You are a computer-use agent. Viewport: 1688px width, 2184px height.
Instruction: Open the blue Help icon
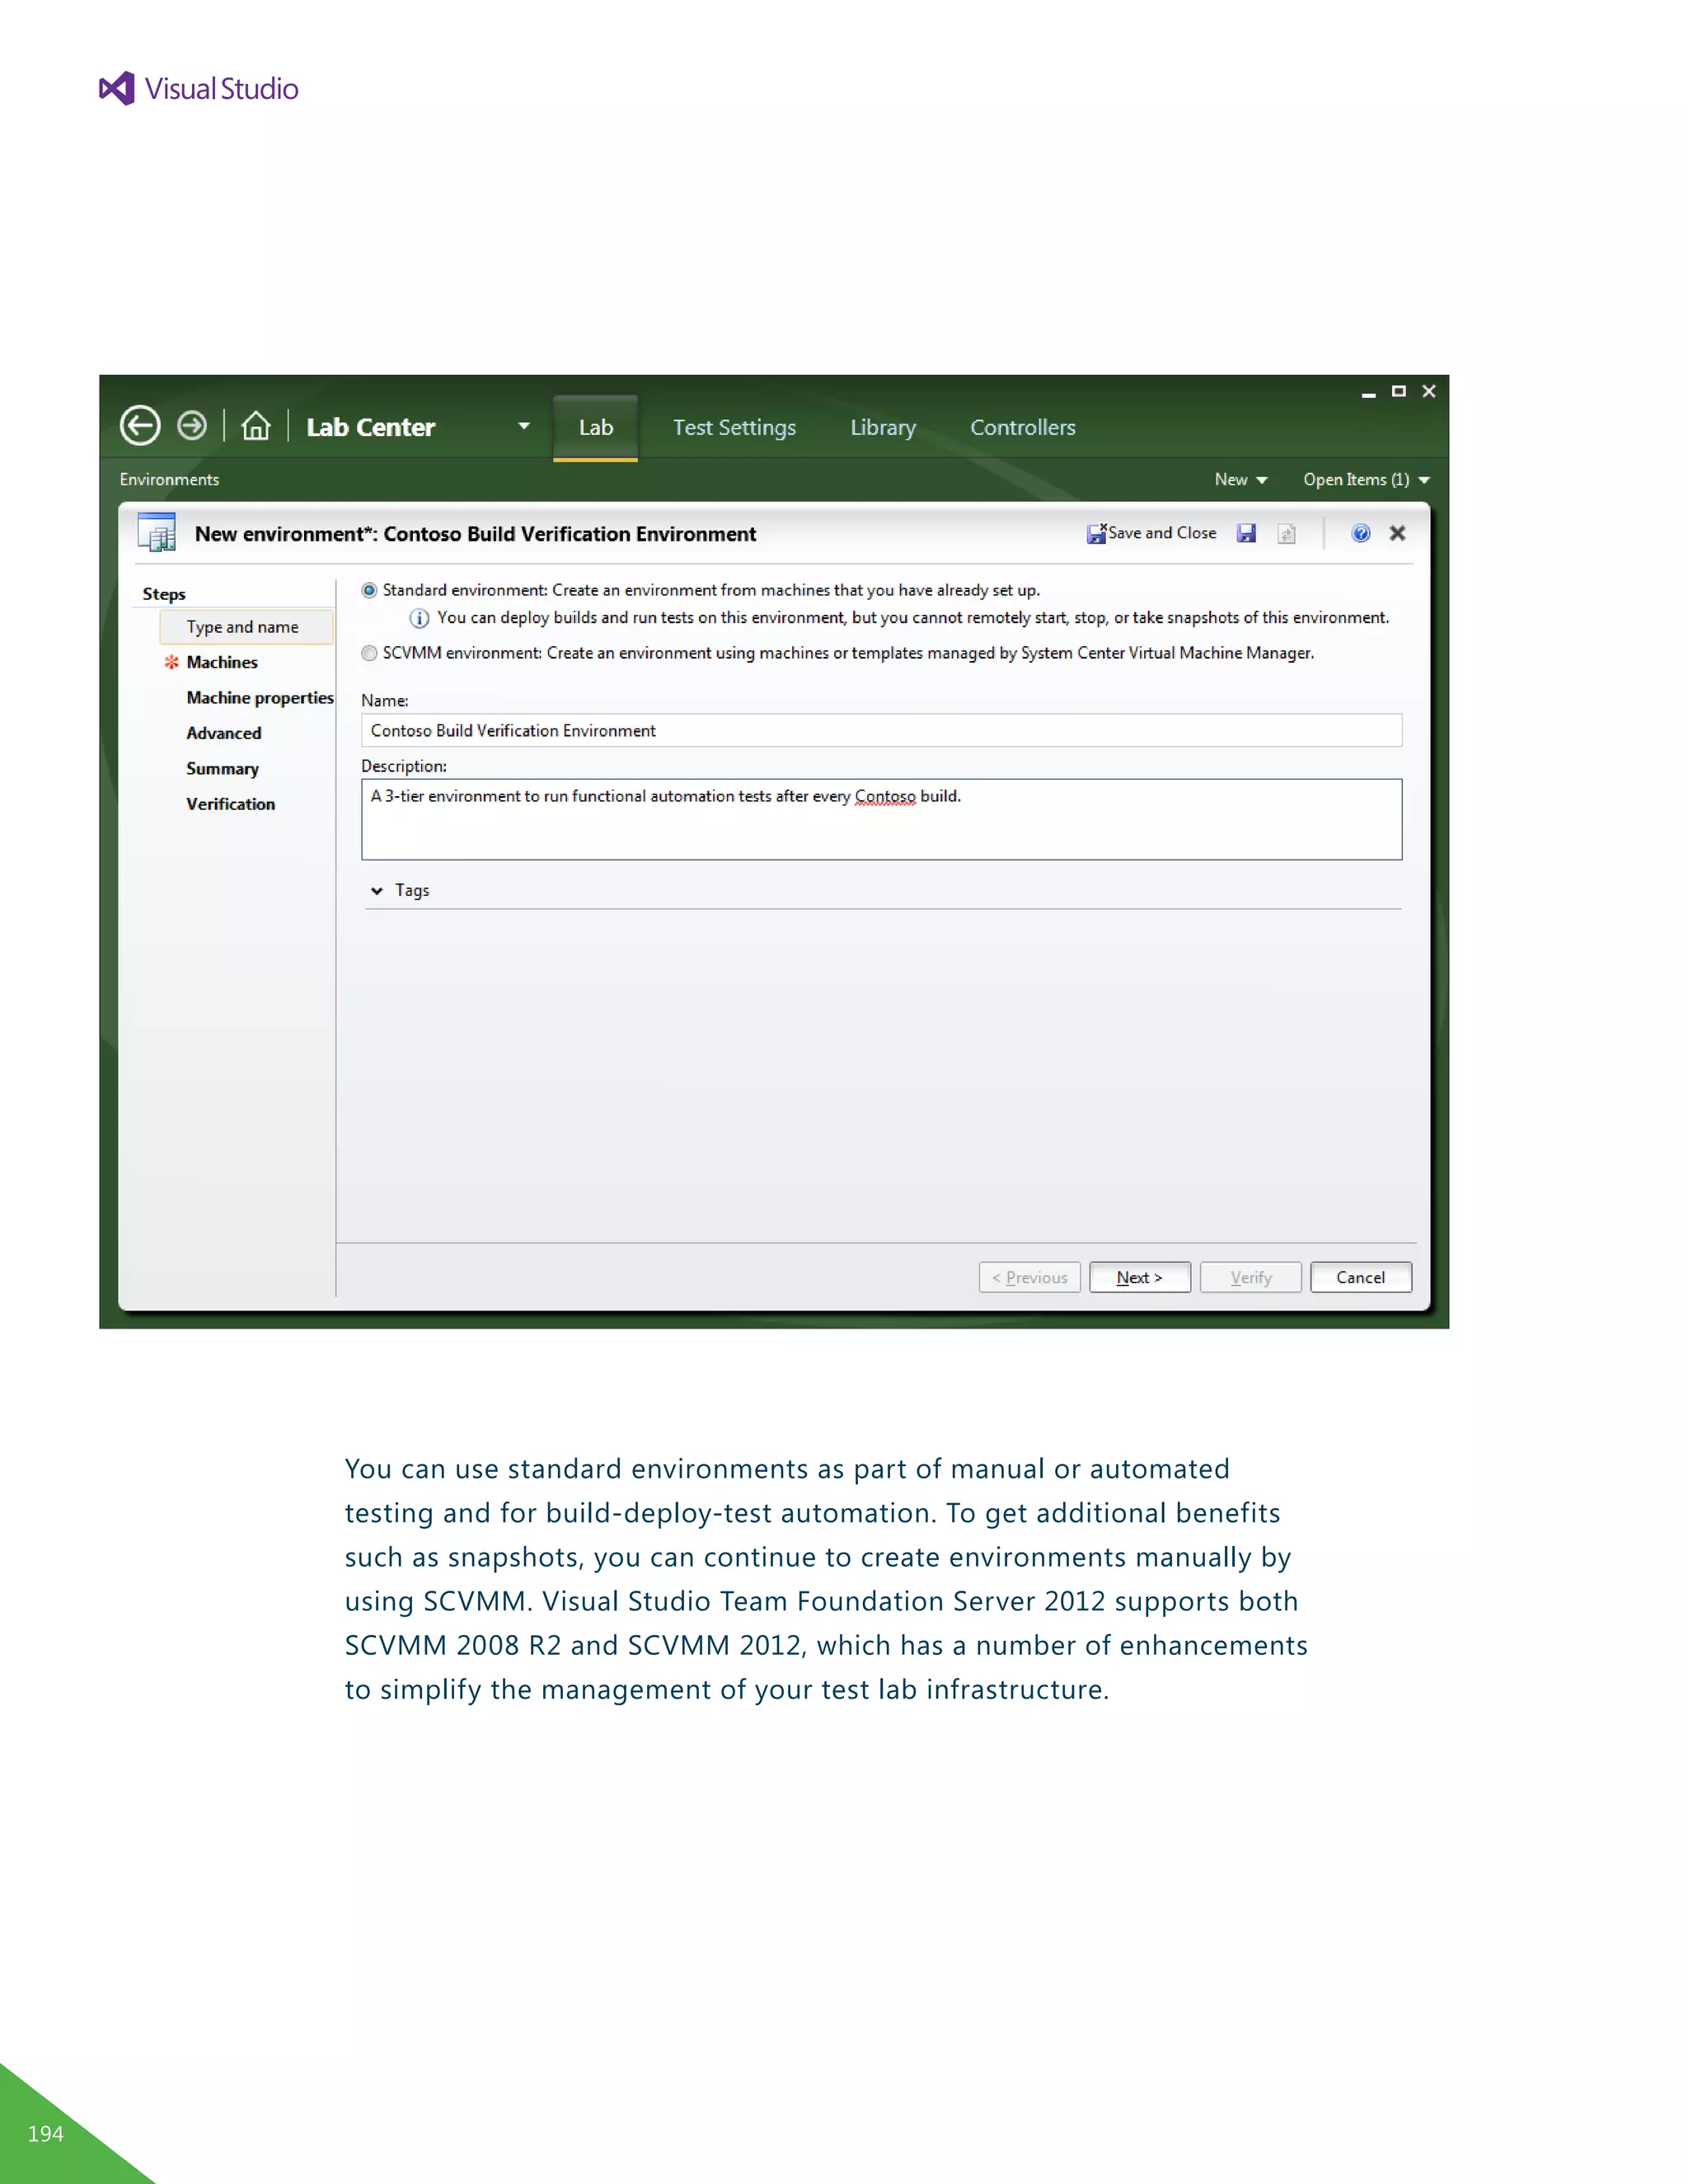coord(1361,533)
